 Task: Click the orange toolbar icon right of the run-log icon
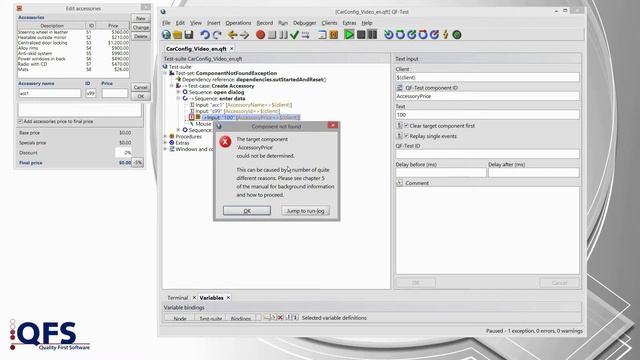tap(333, 35)
